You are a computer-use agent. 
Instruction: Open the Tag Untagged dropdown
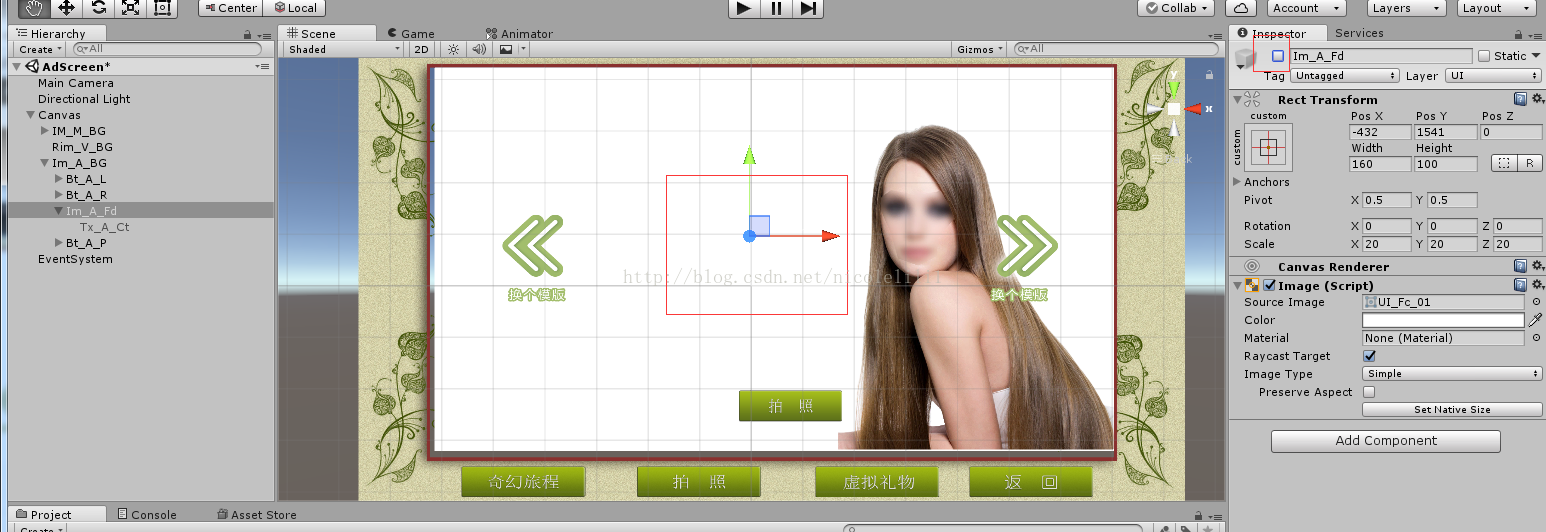tap(1344, 75)
